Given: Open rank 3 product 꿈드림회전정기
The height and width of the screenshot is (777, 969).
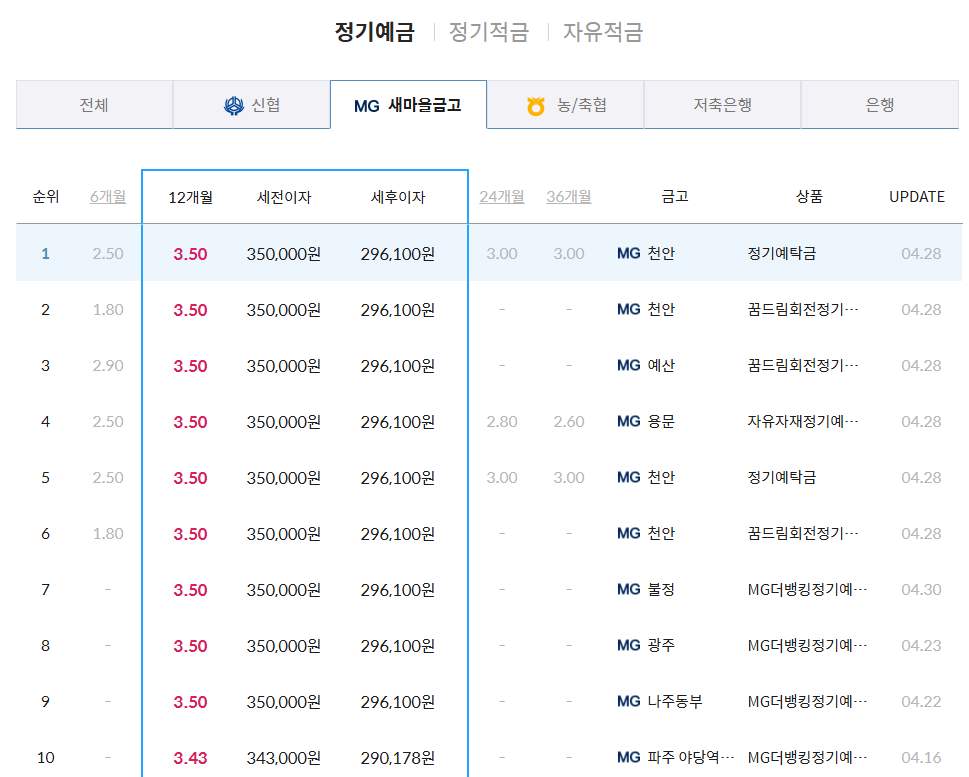Looking at the screenshot, I should (x=803, y=365).
